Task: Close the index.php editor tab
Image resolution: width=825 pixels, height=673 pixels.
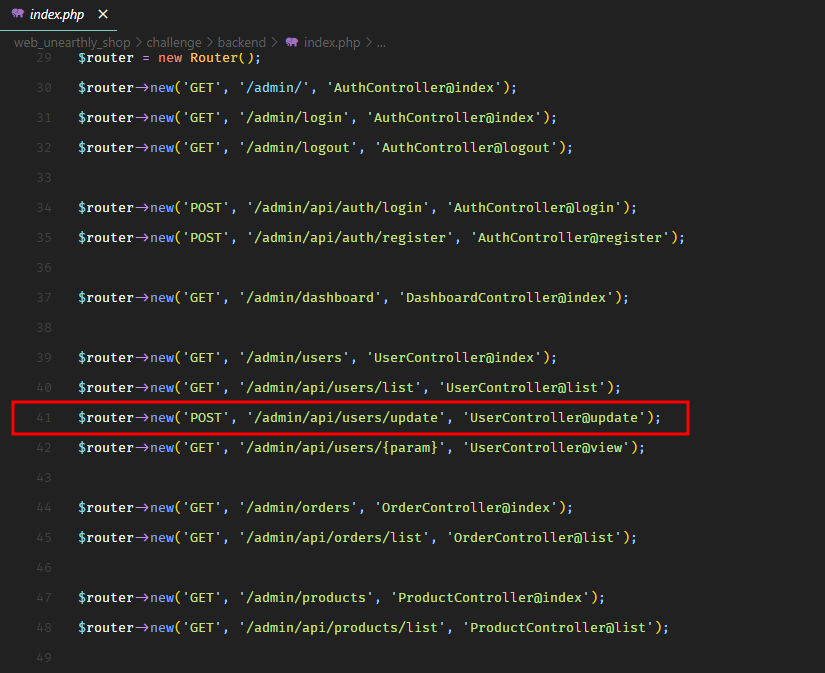Action: (103, 15)
